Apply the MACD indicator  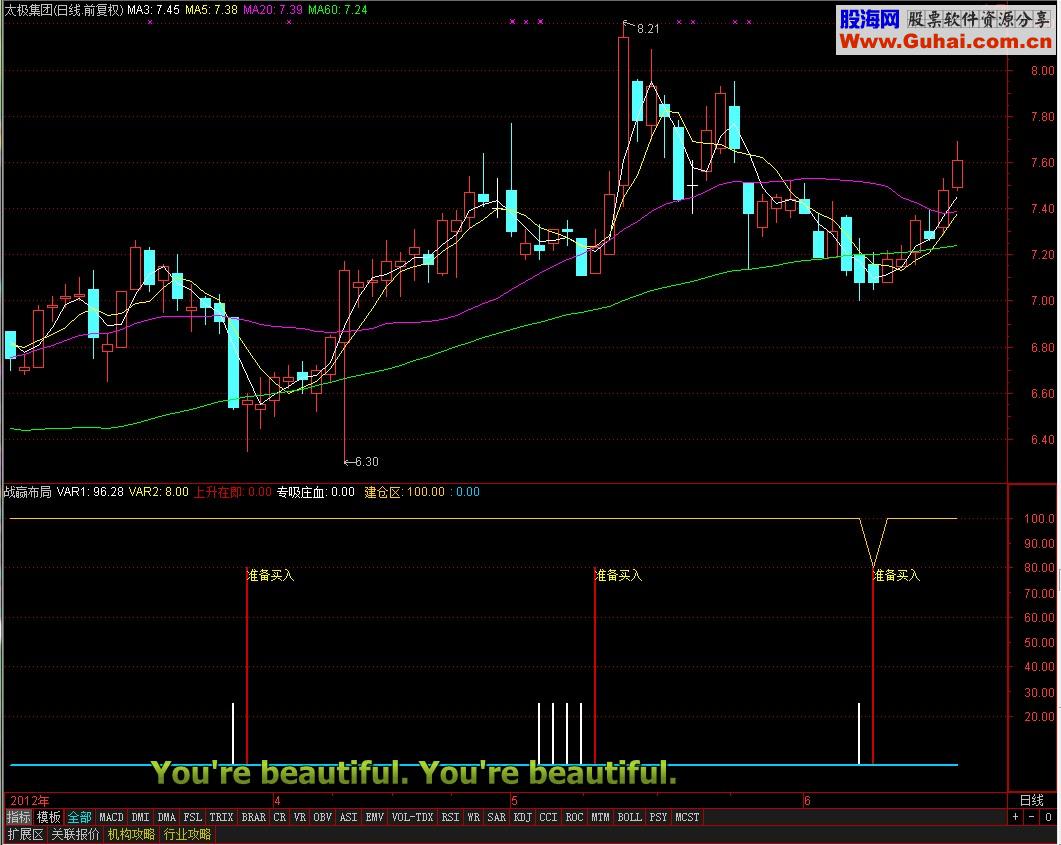point(112,817)
